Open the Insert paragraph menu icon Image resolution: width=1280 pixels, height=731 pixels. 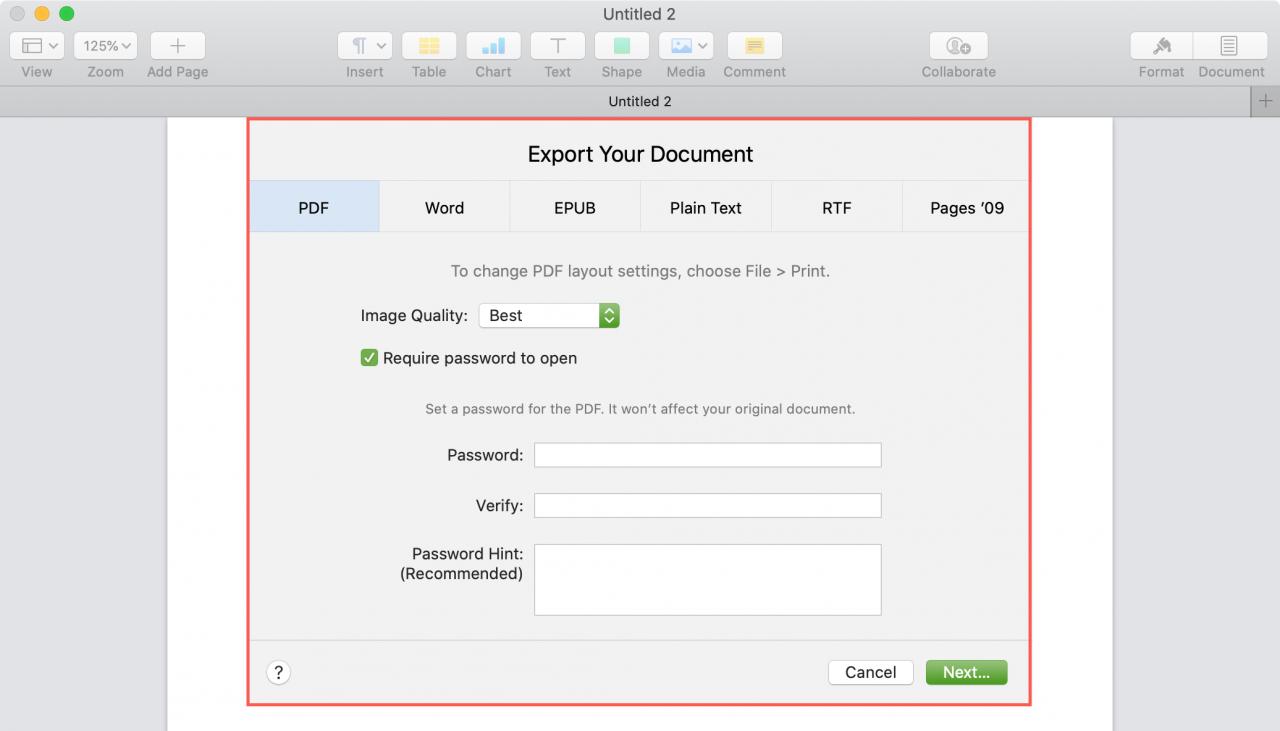pos(365,46)
